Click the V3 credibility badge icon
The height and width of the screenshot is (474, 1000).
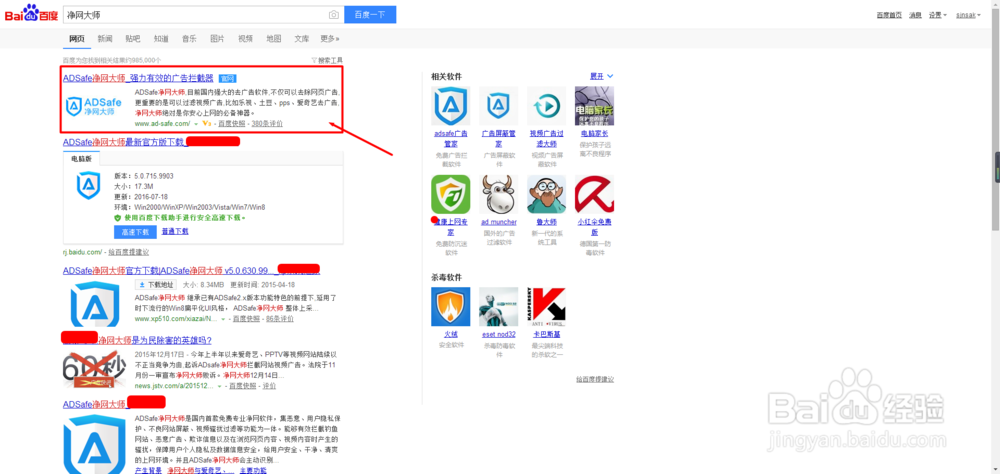click(x=206, y=124)
